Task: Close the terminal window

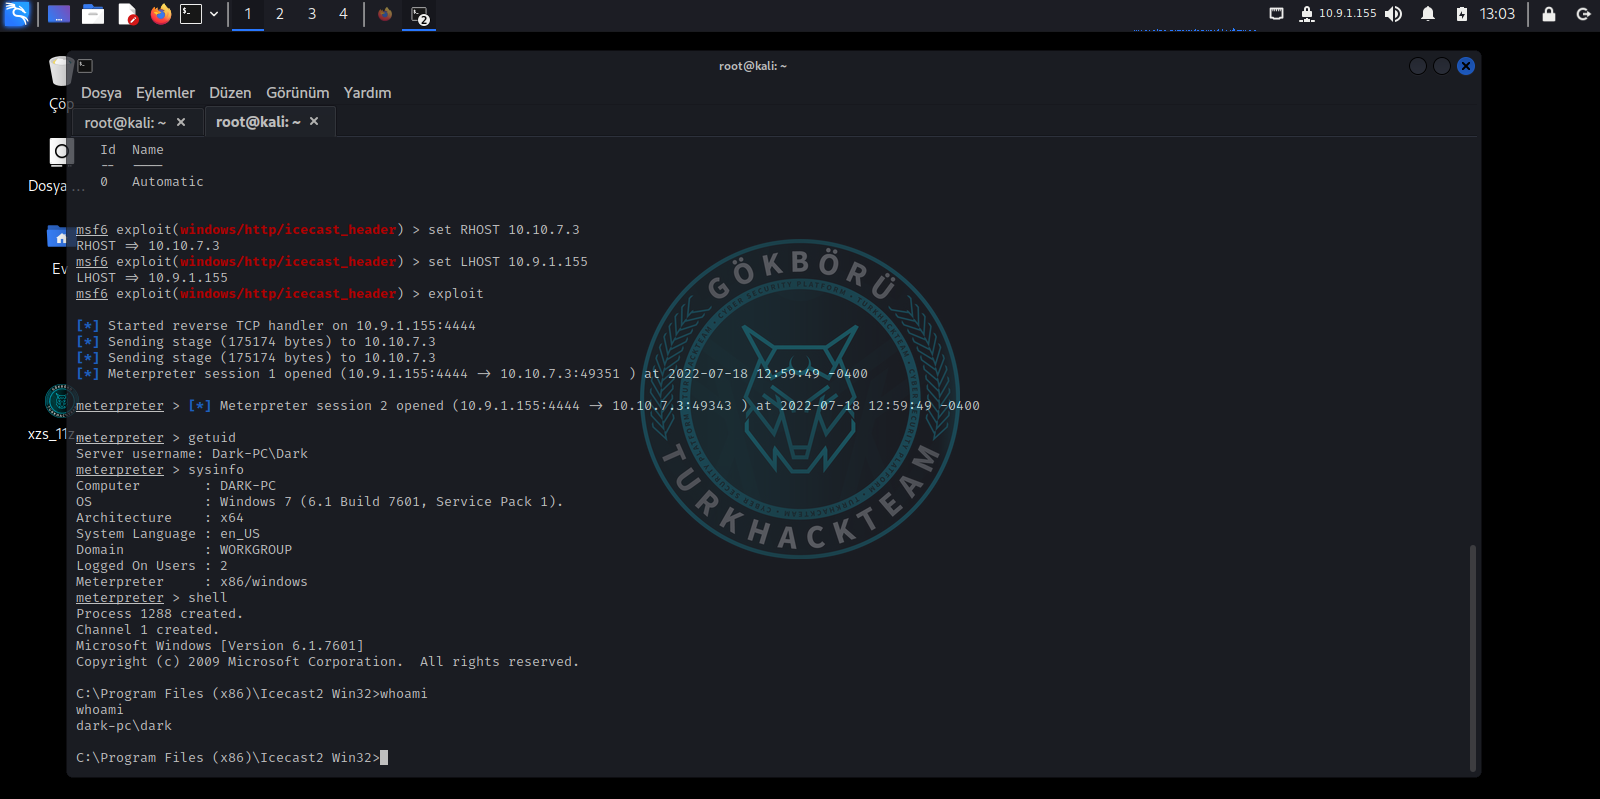Action: [x=1466, y=66]
